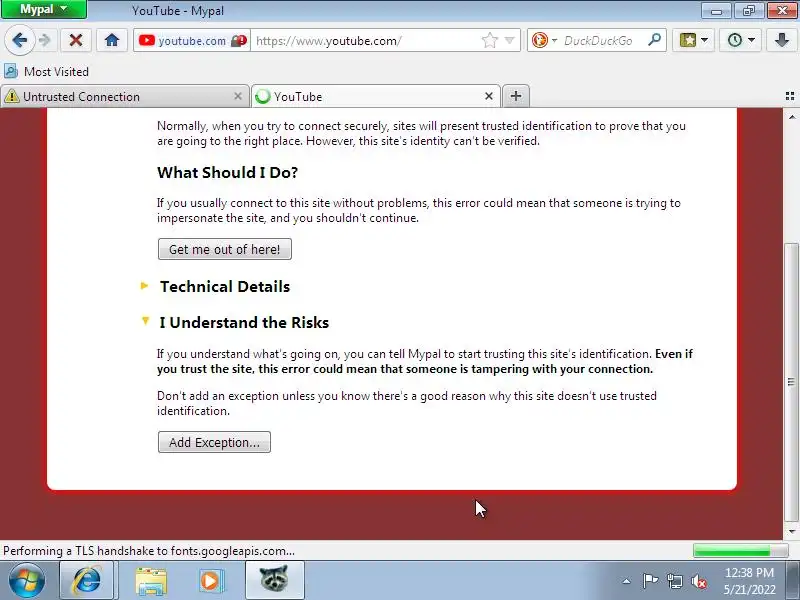Image resolution: width=800 pixels, height=600 pixels.
Task: Open a new tab with plus button
Action: click(x=516, y=96)
